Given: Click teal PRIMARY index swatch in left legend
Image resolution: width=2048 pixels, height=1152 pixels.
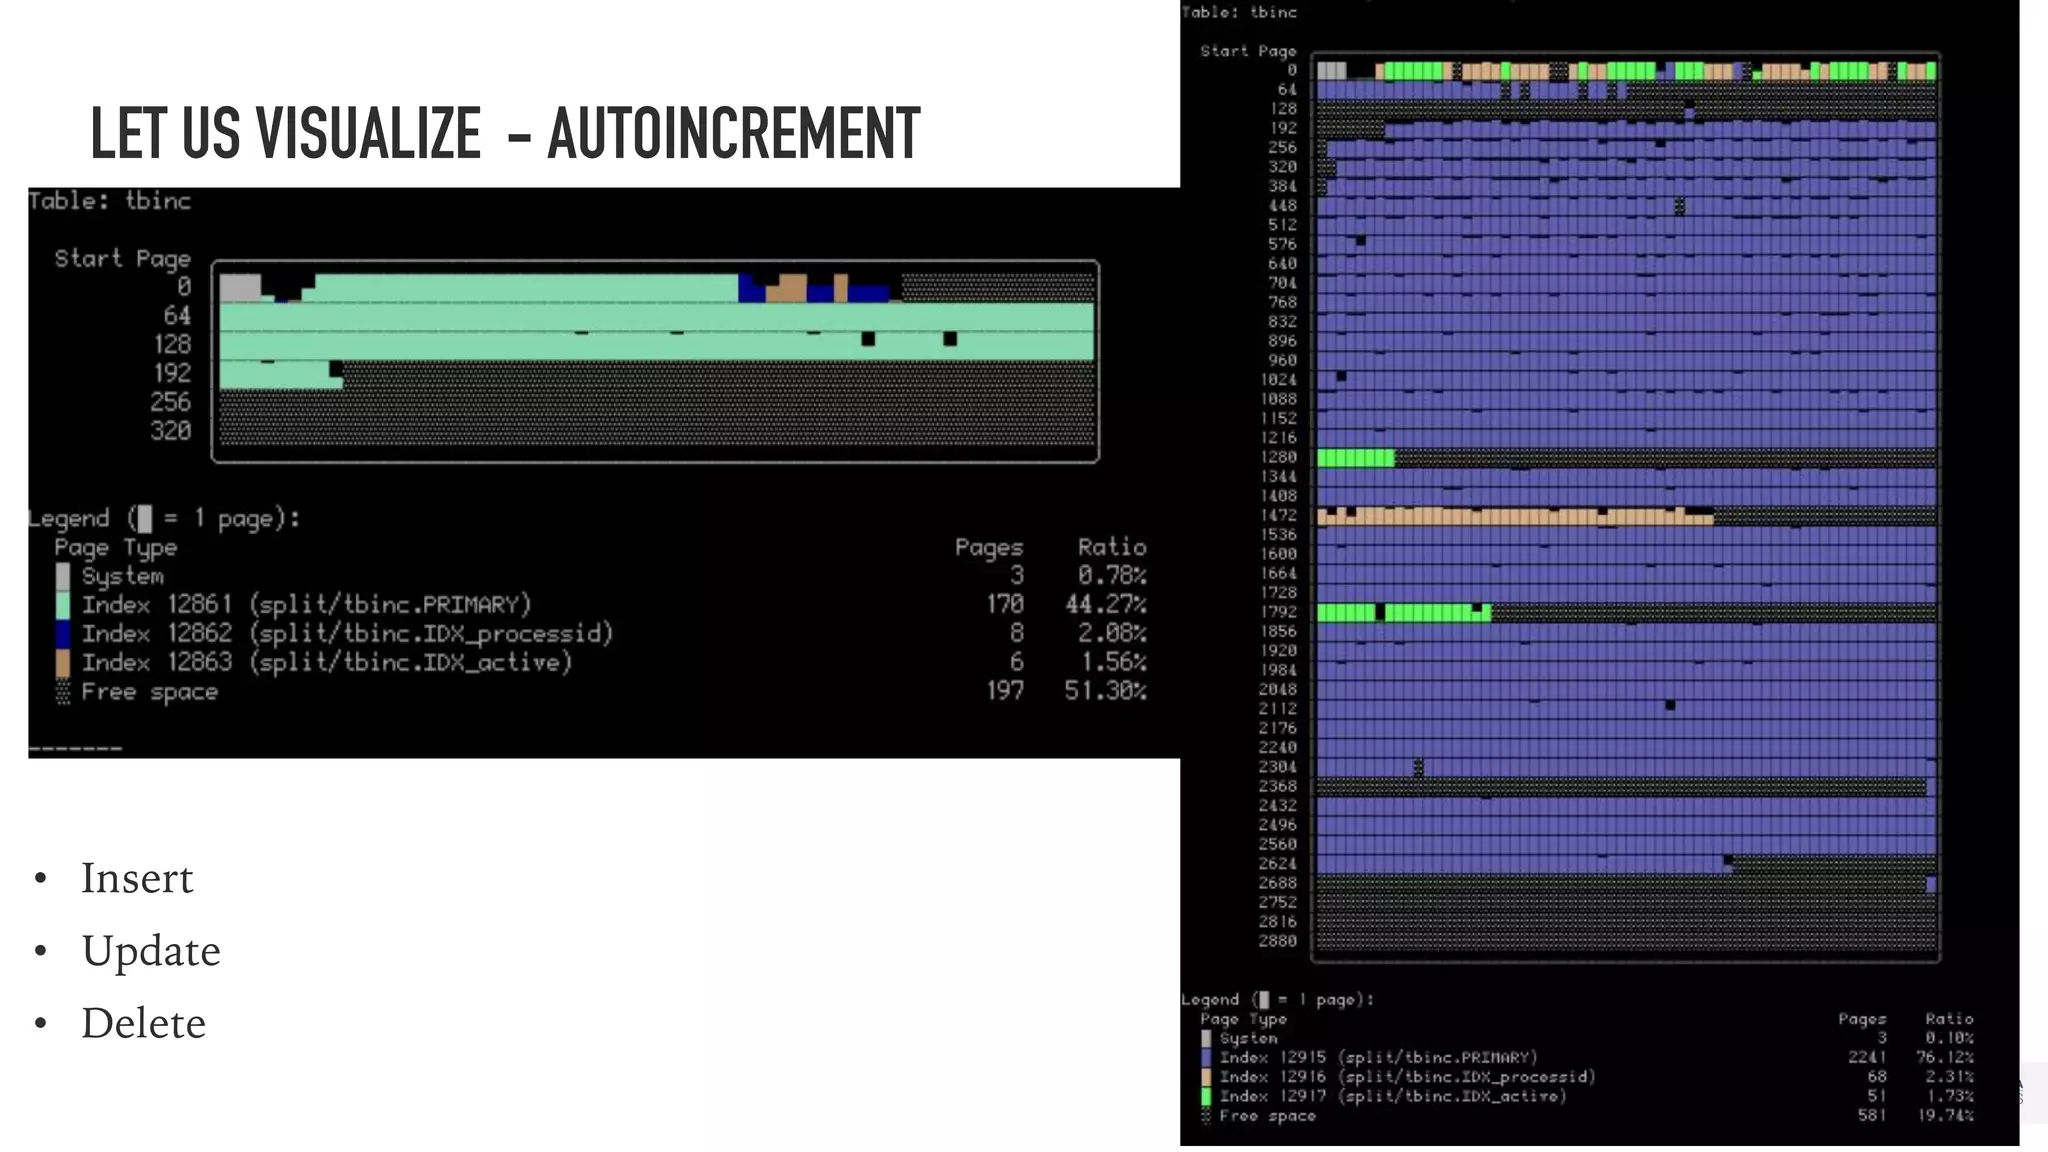Looking at the screenshot, I should tap(63, 605).
